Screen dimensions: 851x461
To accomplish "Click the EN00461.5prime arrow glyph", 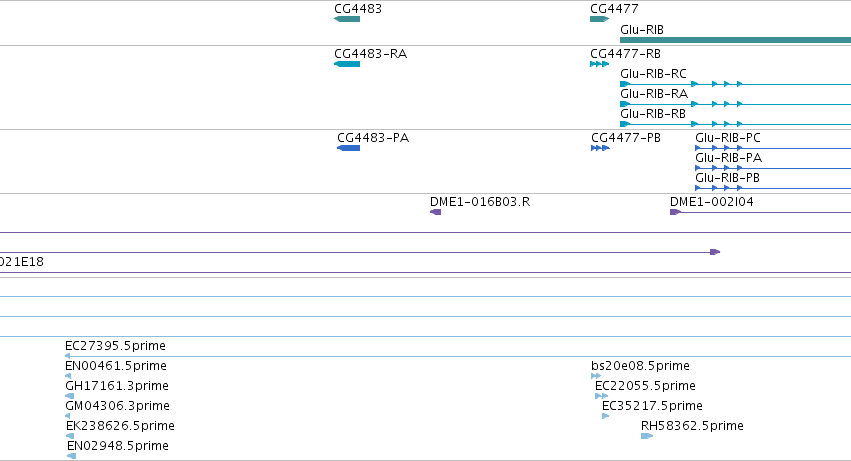I will (x=68, y=376).
